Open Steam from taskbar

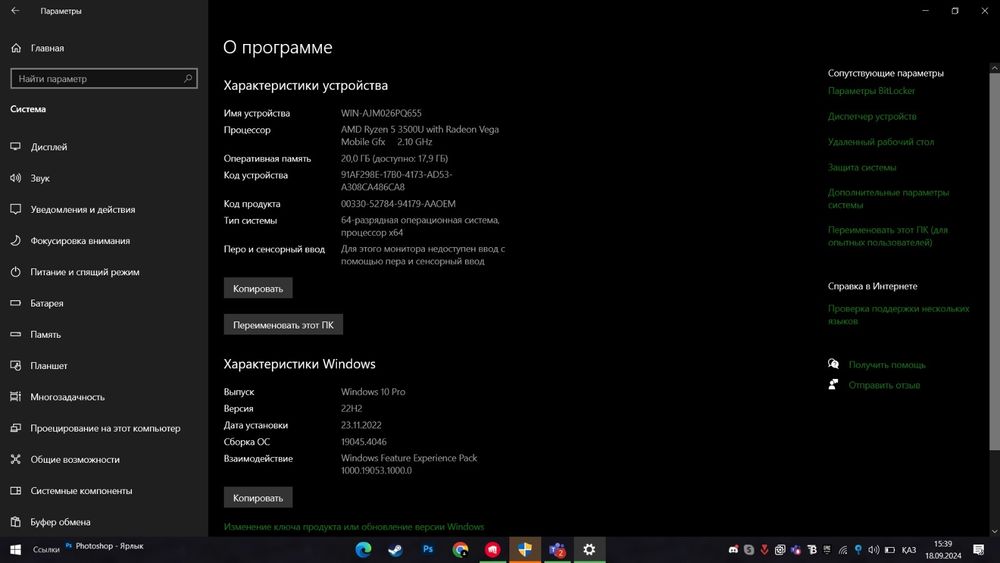click(x=395, y=550)
